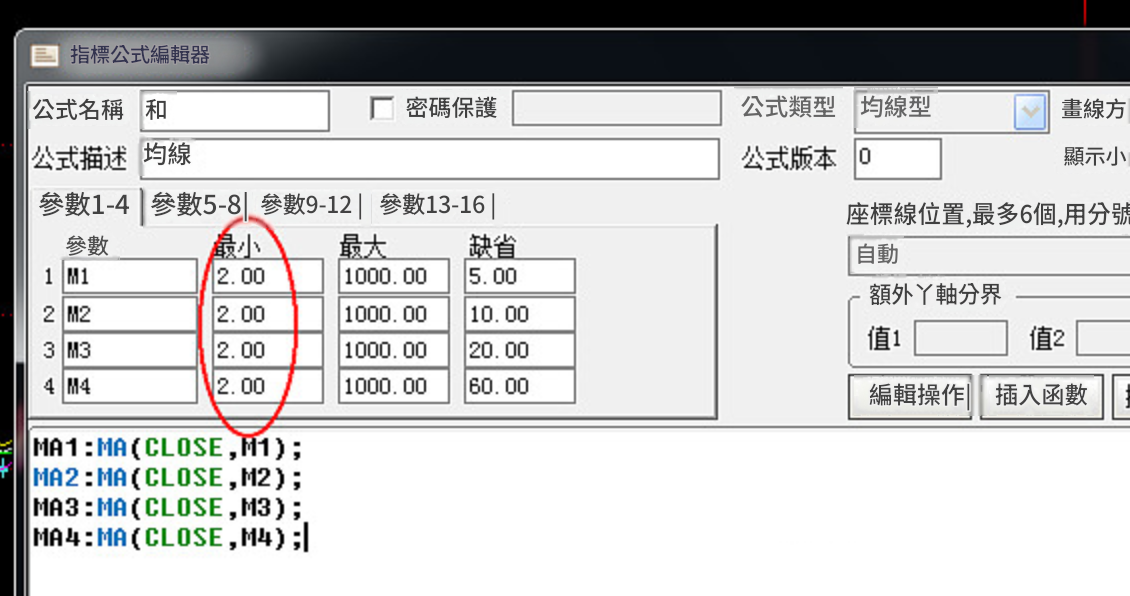Click the MA2:MA(CLOSE,M2); code line
The width and height of the screenshot is (1130, 596).
(x=168, y=478)
